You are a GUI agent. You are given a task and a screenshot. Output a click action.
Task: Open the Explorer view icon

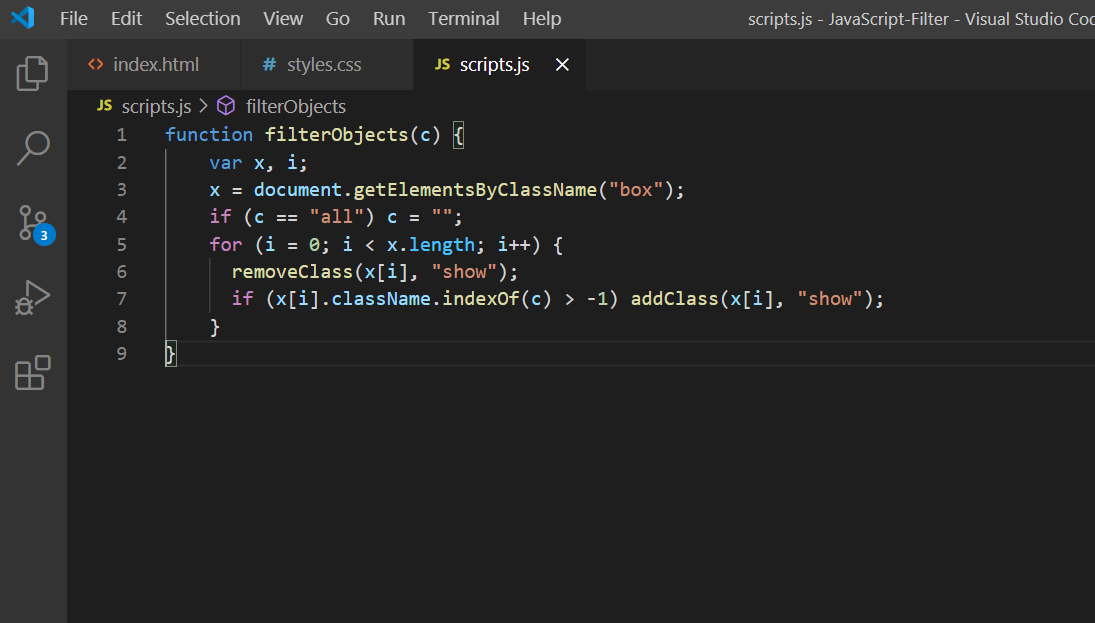33,72
